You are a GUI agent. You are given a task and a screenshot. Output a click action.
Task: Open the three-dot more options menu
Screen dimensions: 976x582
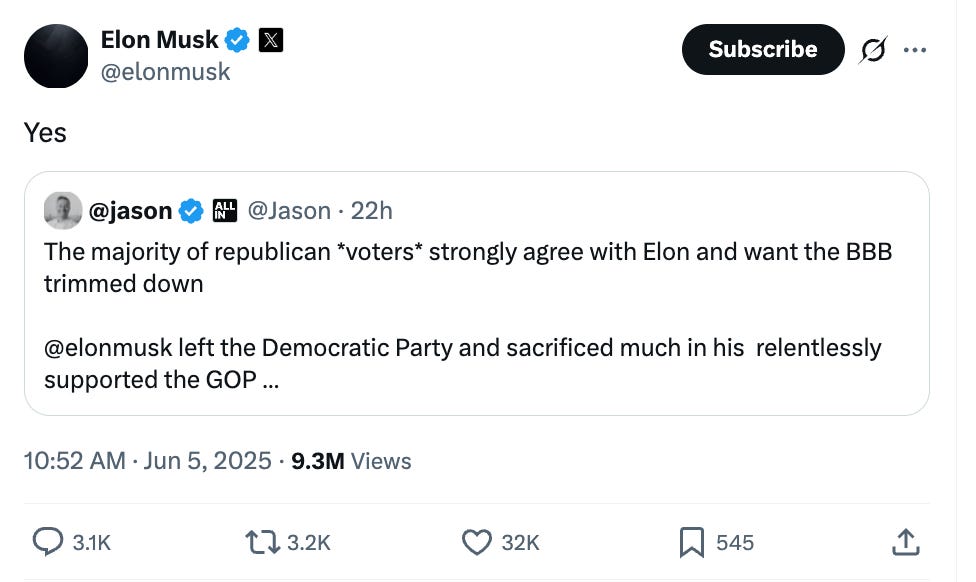pos(914,50)
